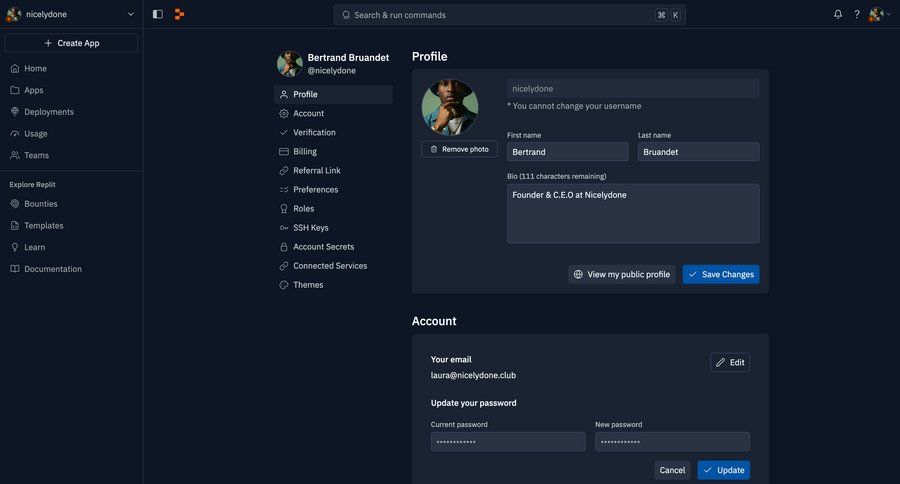Open Templates from the sidebar
The height and width of the screenshot is (484, 900).
pyautogui.click(x=43, y=226)
